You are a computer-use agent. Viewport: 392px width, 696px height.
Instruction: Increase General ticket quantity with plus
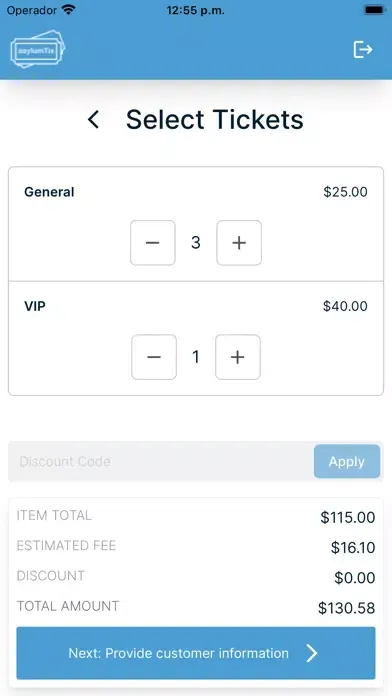point(239,243)
